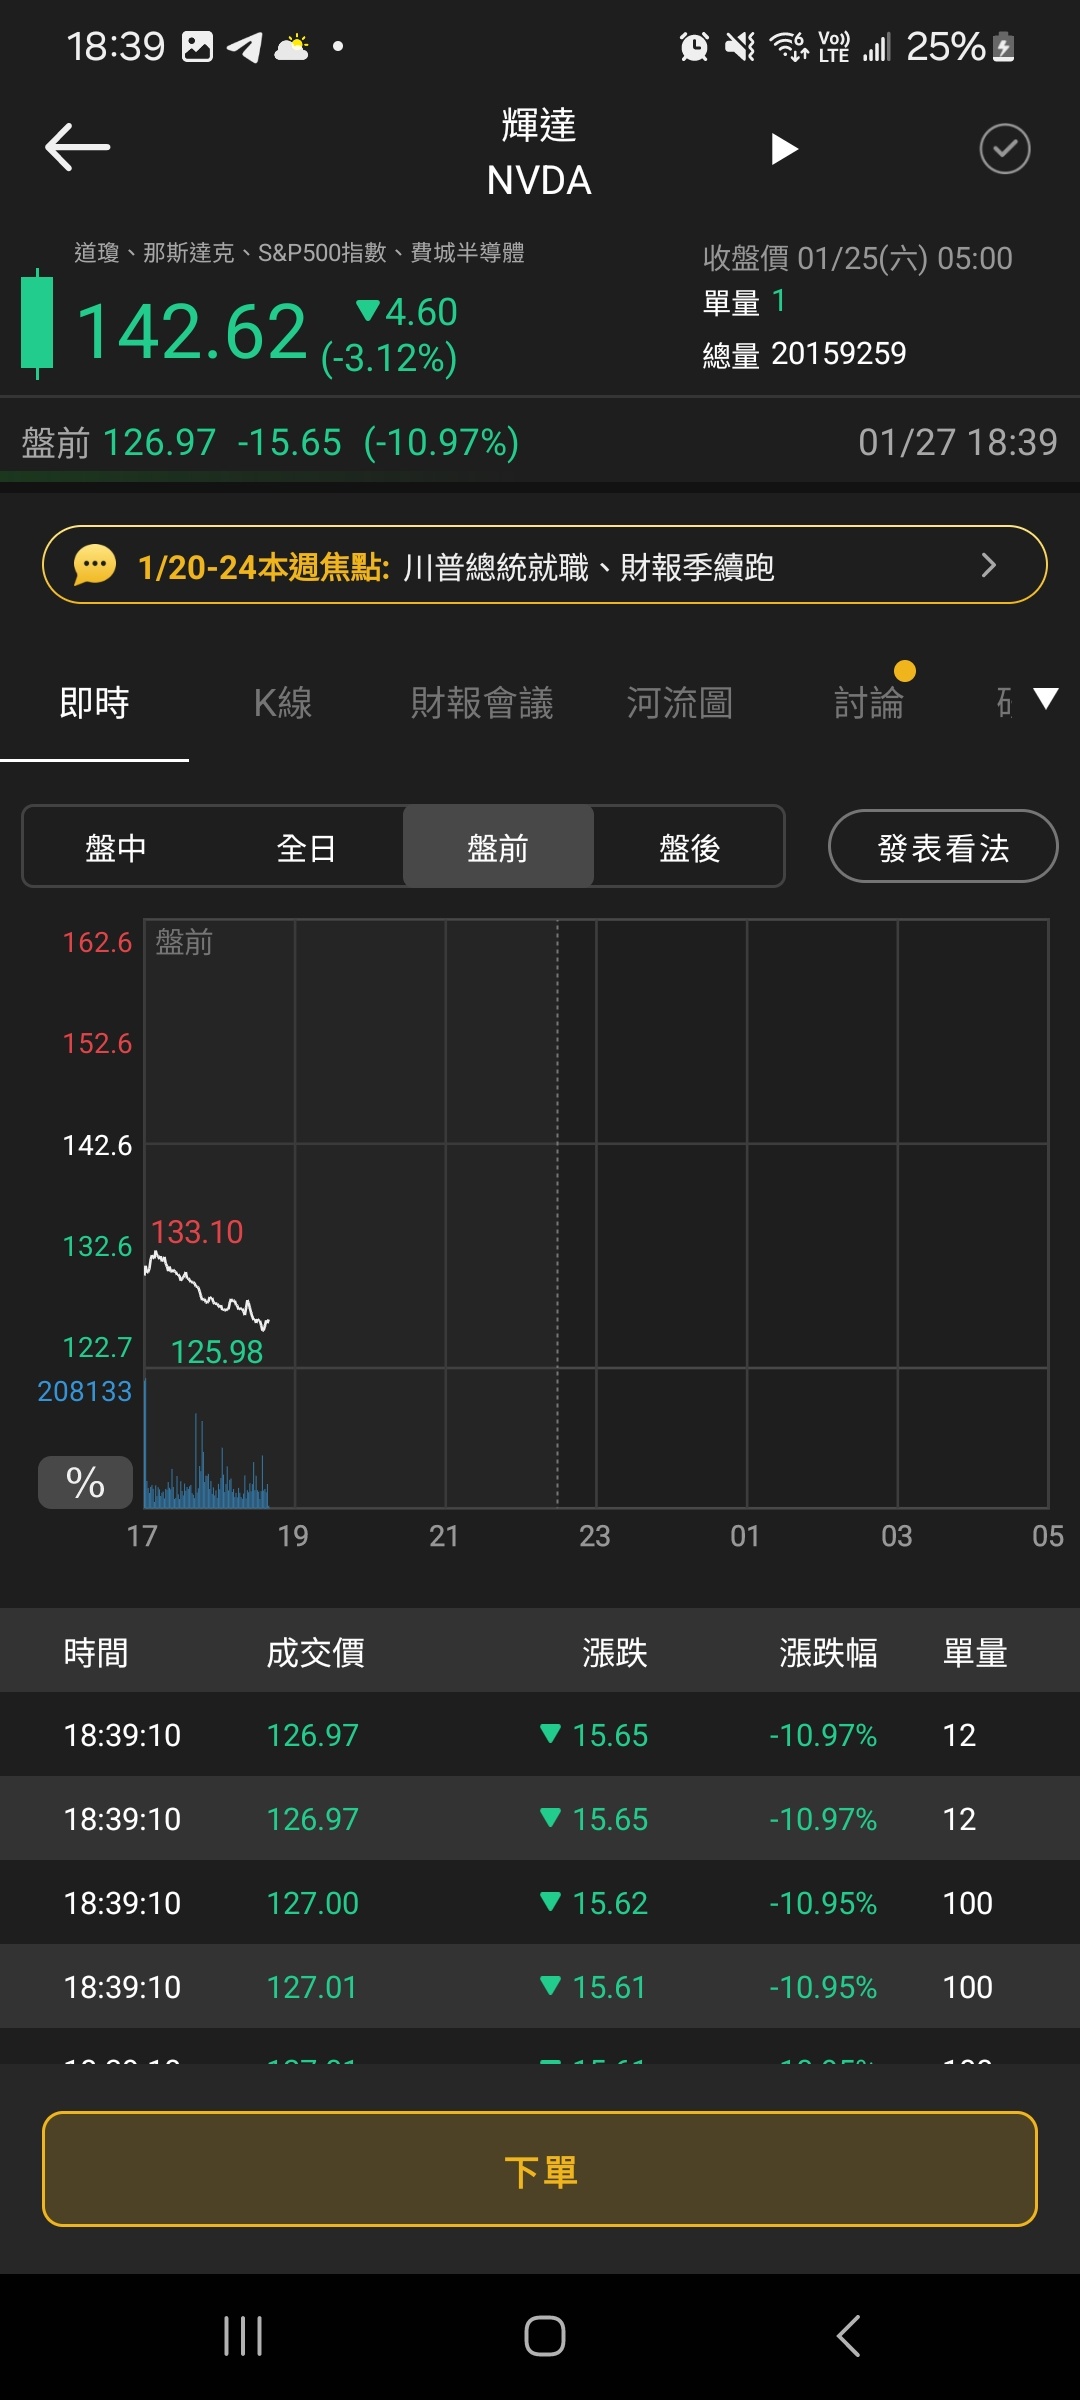
Task: Tap the index tags line 道瓊、那斯達克
Action: 299,253
